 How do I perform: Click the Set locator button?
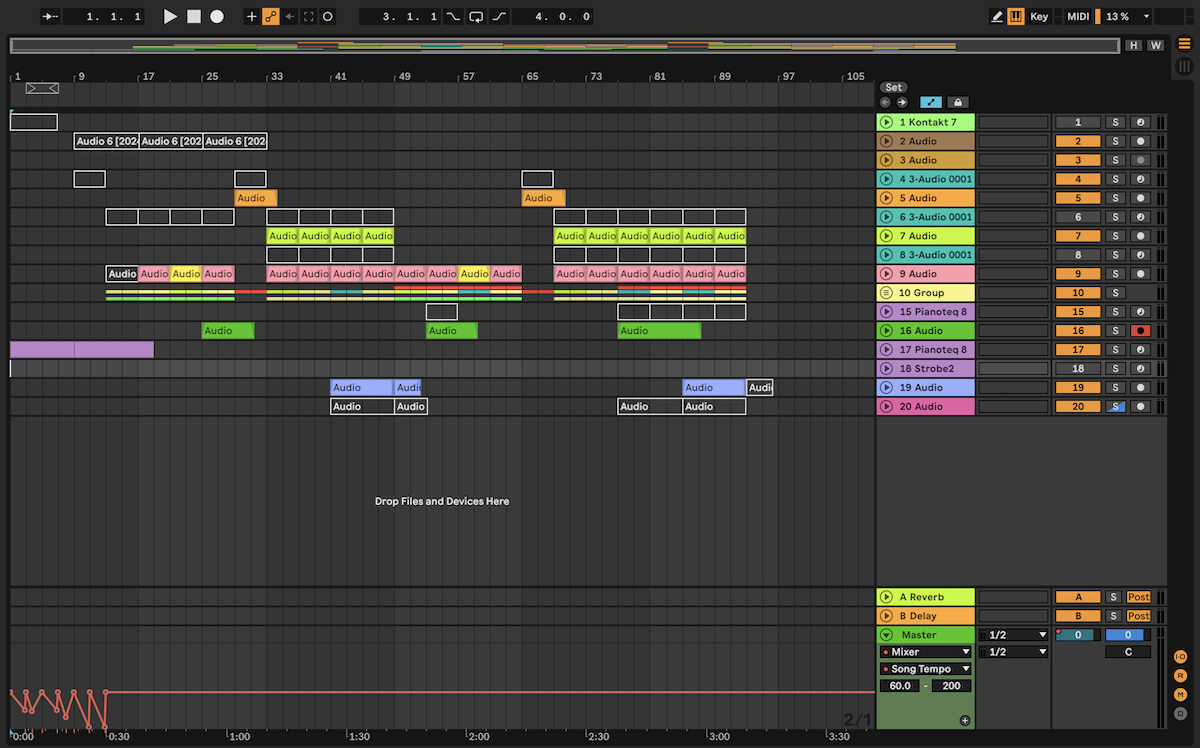pyautogui.click(x=894, y=88)
